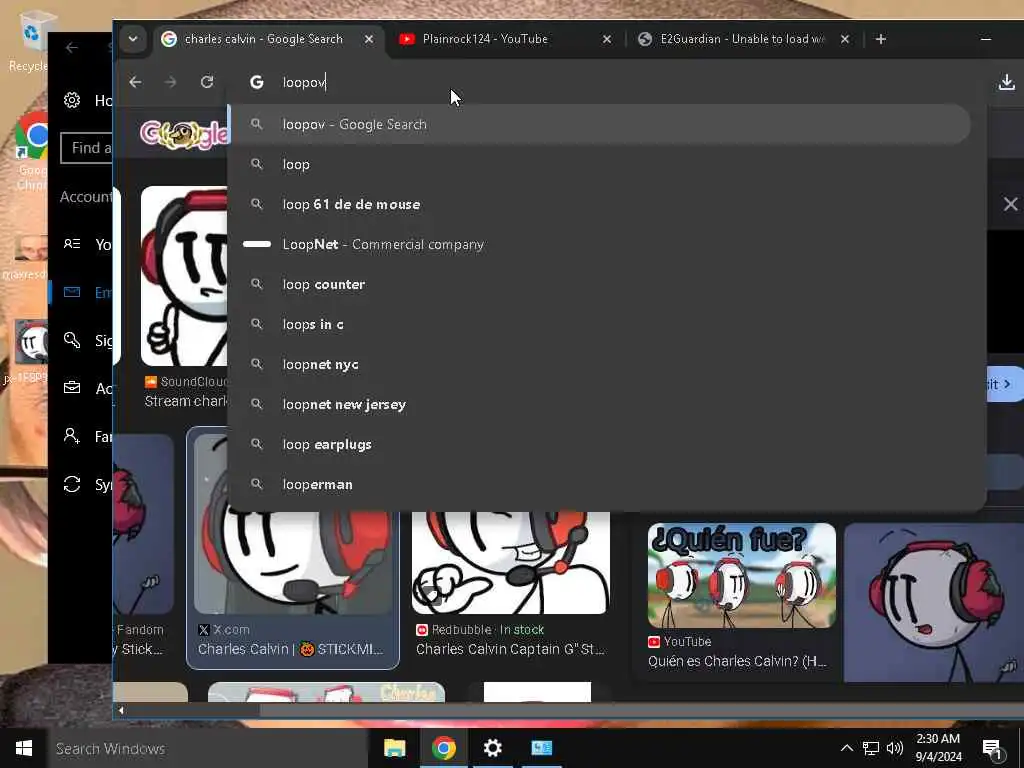Switch to the E2Guardian tab
The image size is (1024, 768).
pos(743,39)
